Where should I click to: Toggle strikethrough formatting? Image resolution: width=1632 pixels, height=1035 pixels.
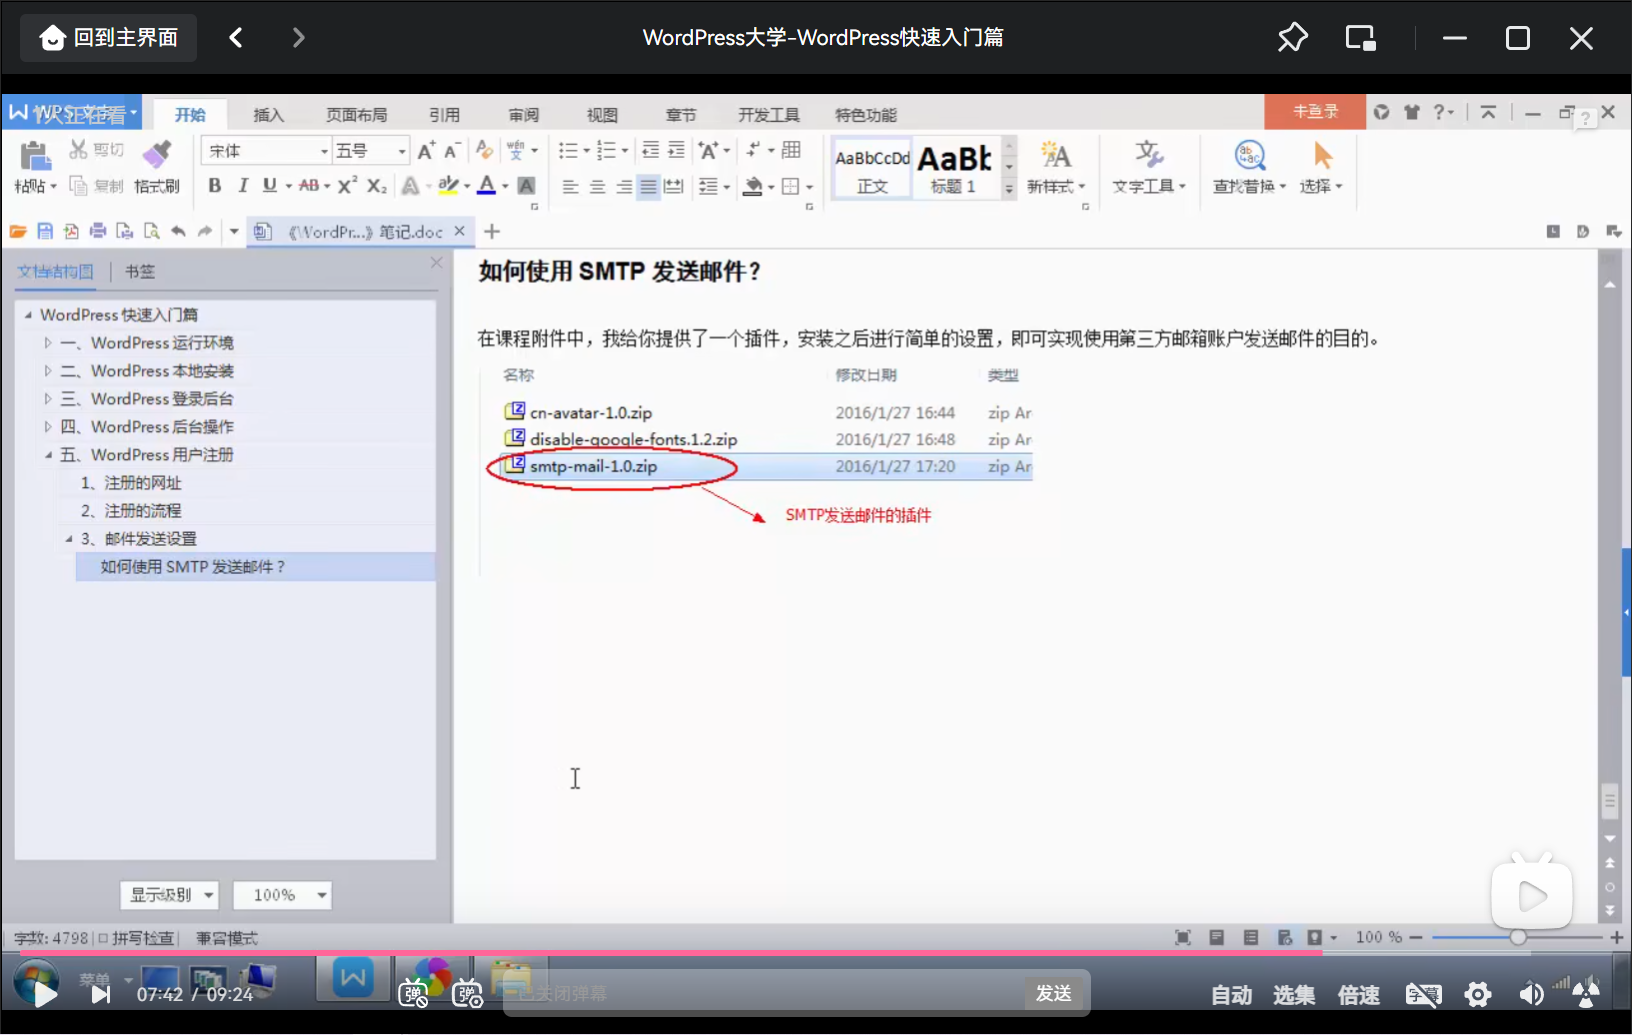[x=309, y=185]
